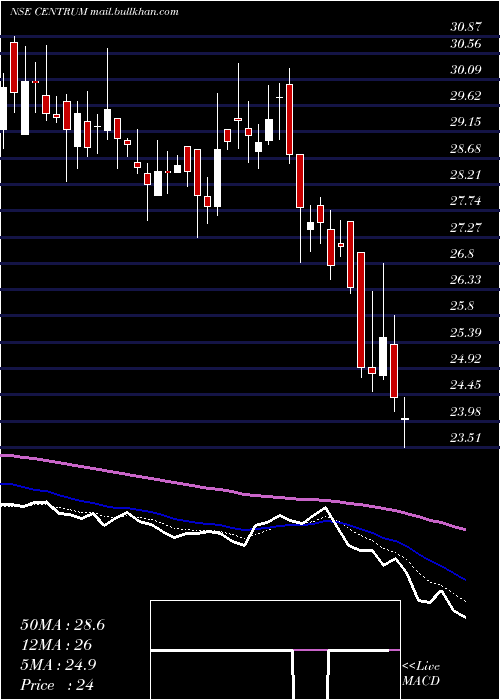Select the 29.15 price axis label
500x700 pixels.
(466, 122)
